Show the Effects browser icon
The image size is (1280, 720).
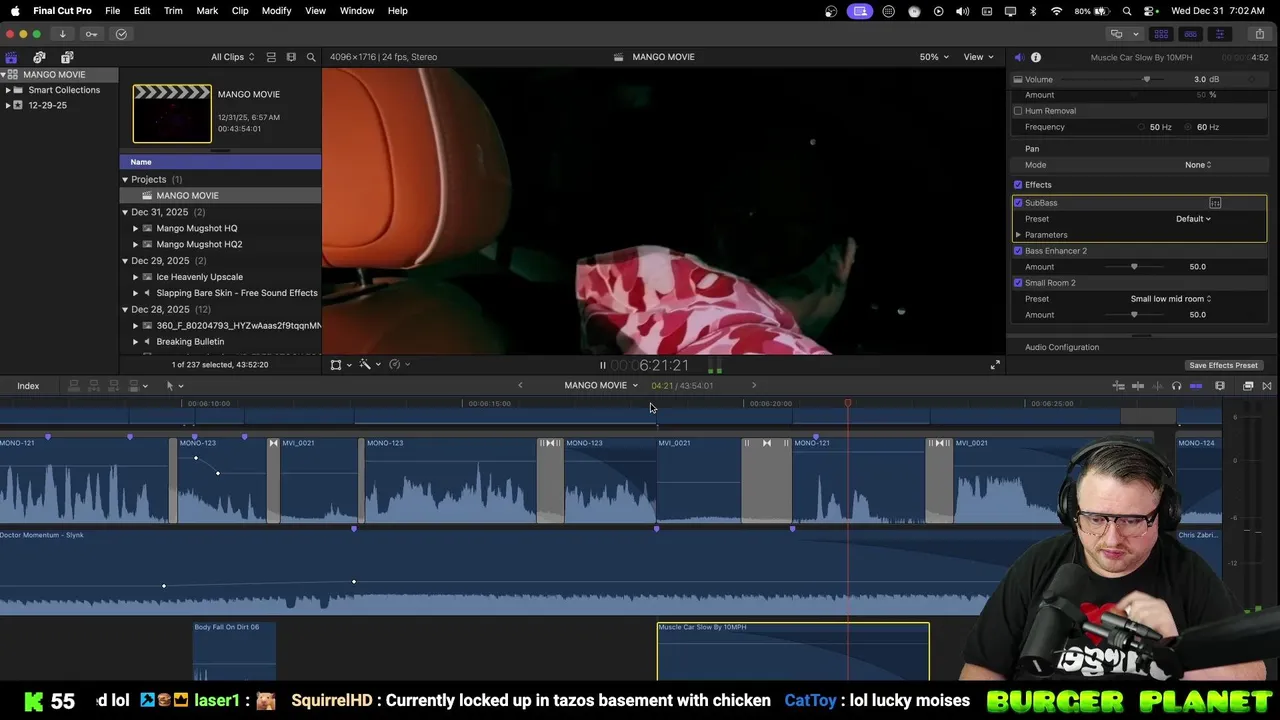[x=1248, y=385]
